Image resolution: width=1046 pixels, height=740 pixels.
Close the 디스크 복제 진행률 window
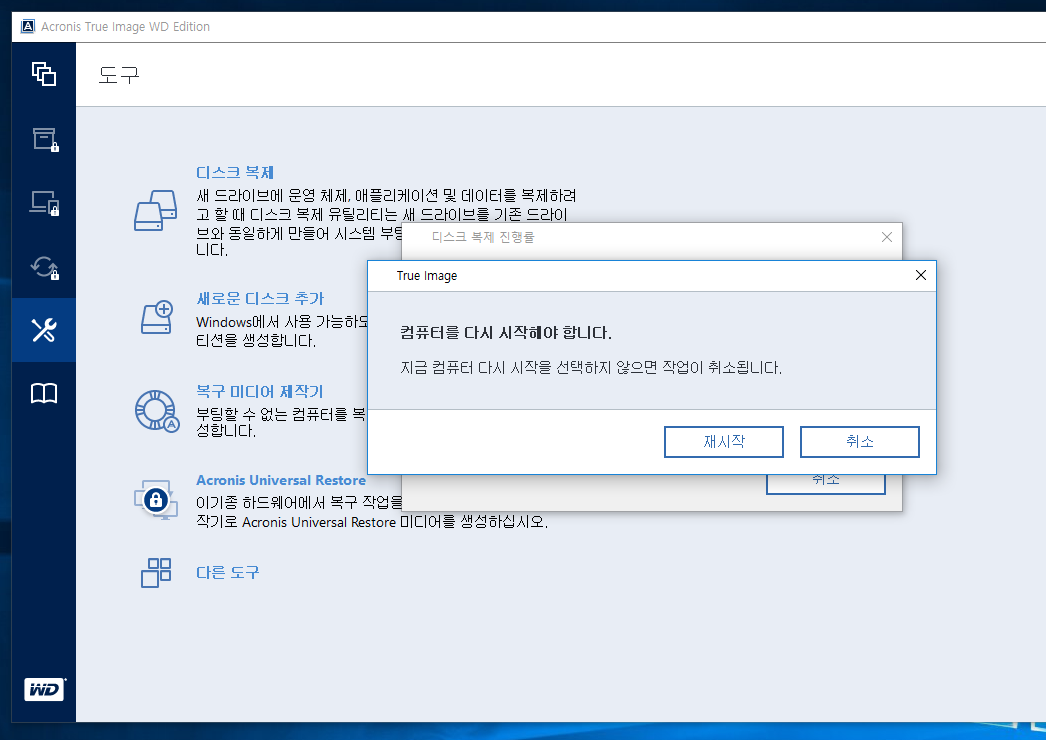click(887, 237)
